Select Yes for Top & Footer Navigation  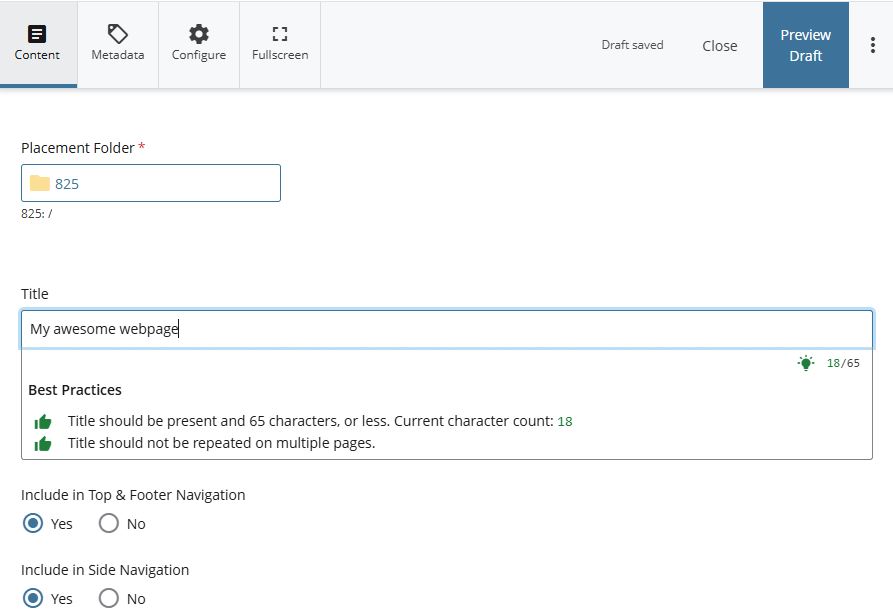click(x=33, y=523)
